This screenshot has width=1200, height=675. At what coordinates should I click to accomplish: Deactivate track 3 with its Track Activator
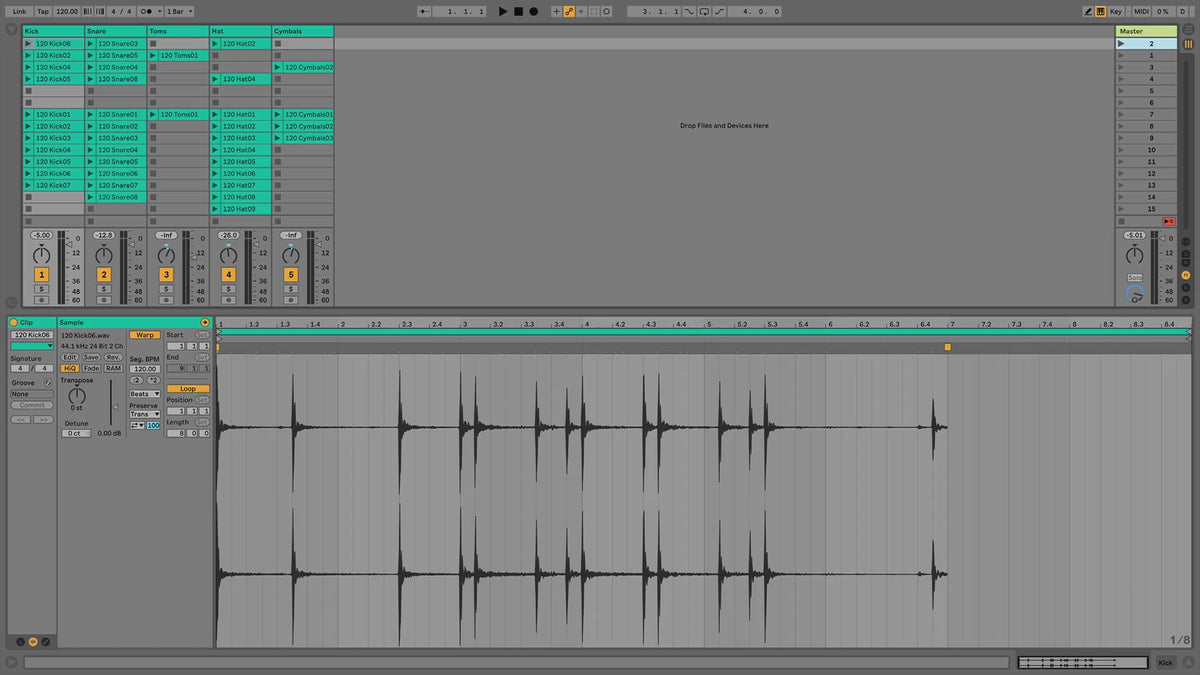166,274
